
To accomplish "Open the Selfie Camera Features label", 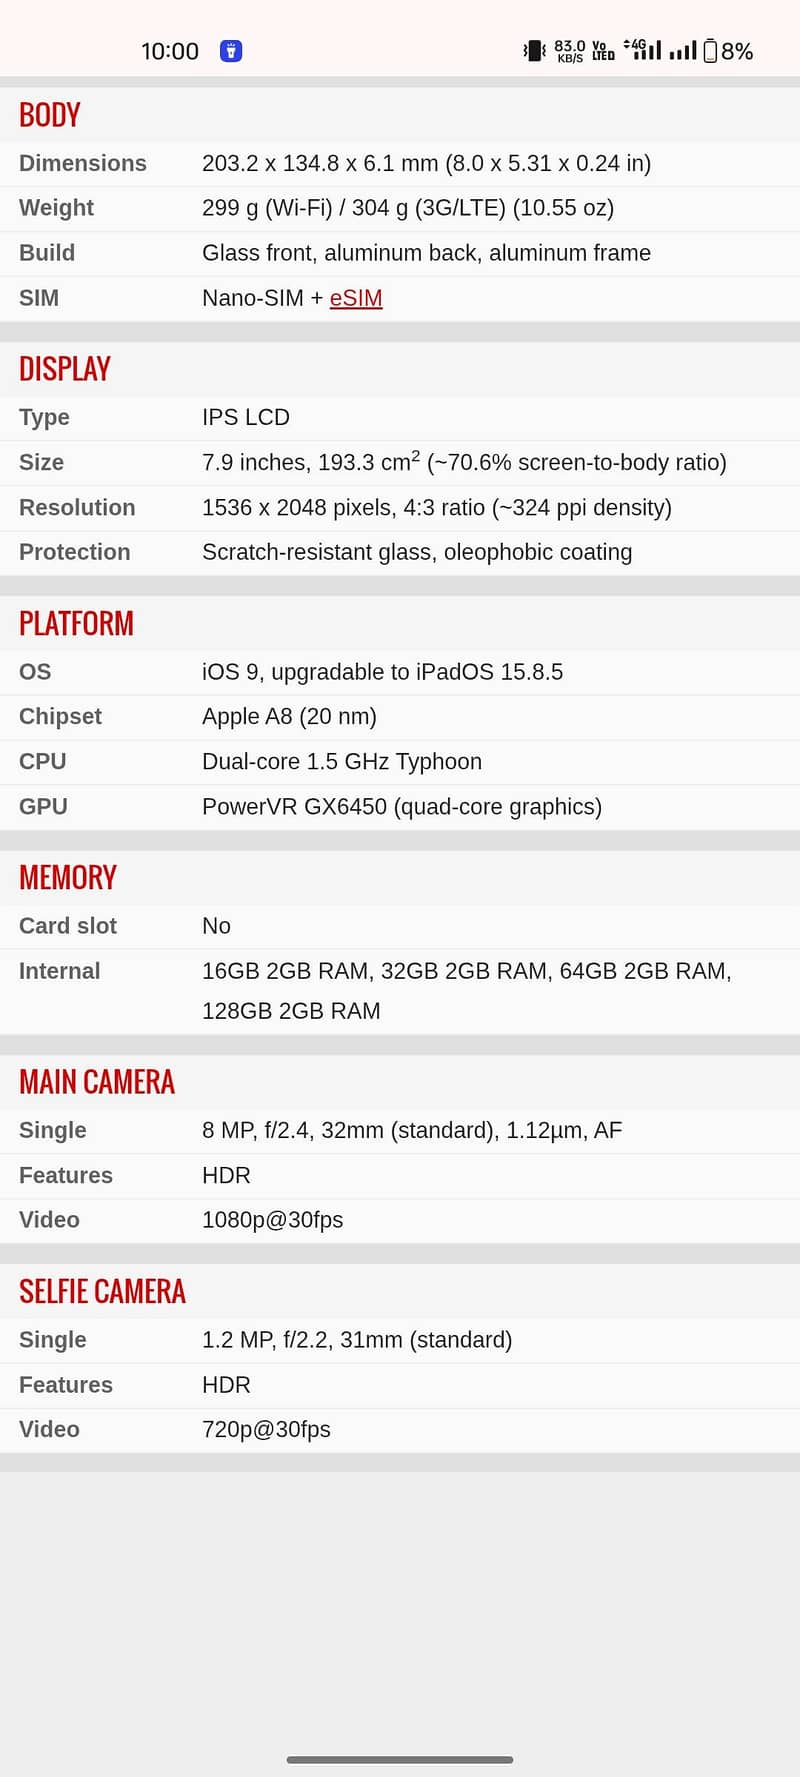I will 66,1385.
